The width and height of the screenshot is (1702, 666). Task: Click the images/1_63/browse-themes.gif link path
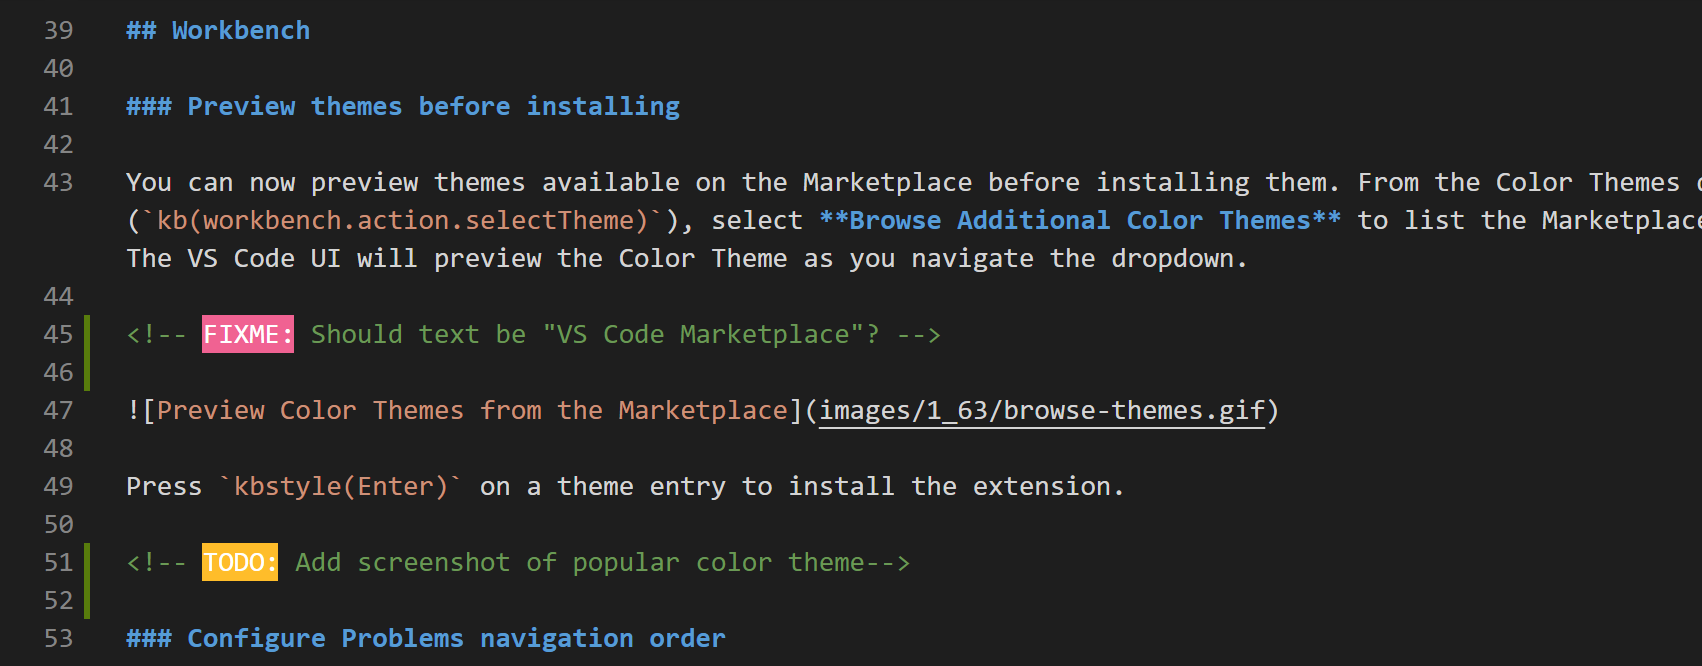coord(1042,411)
